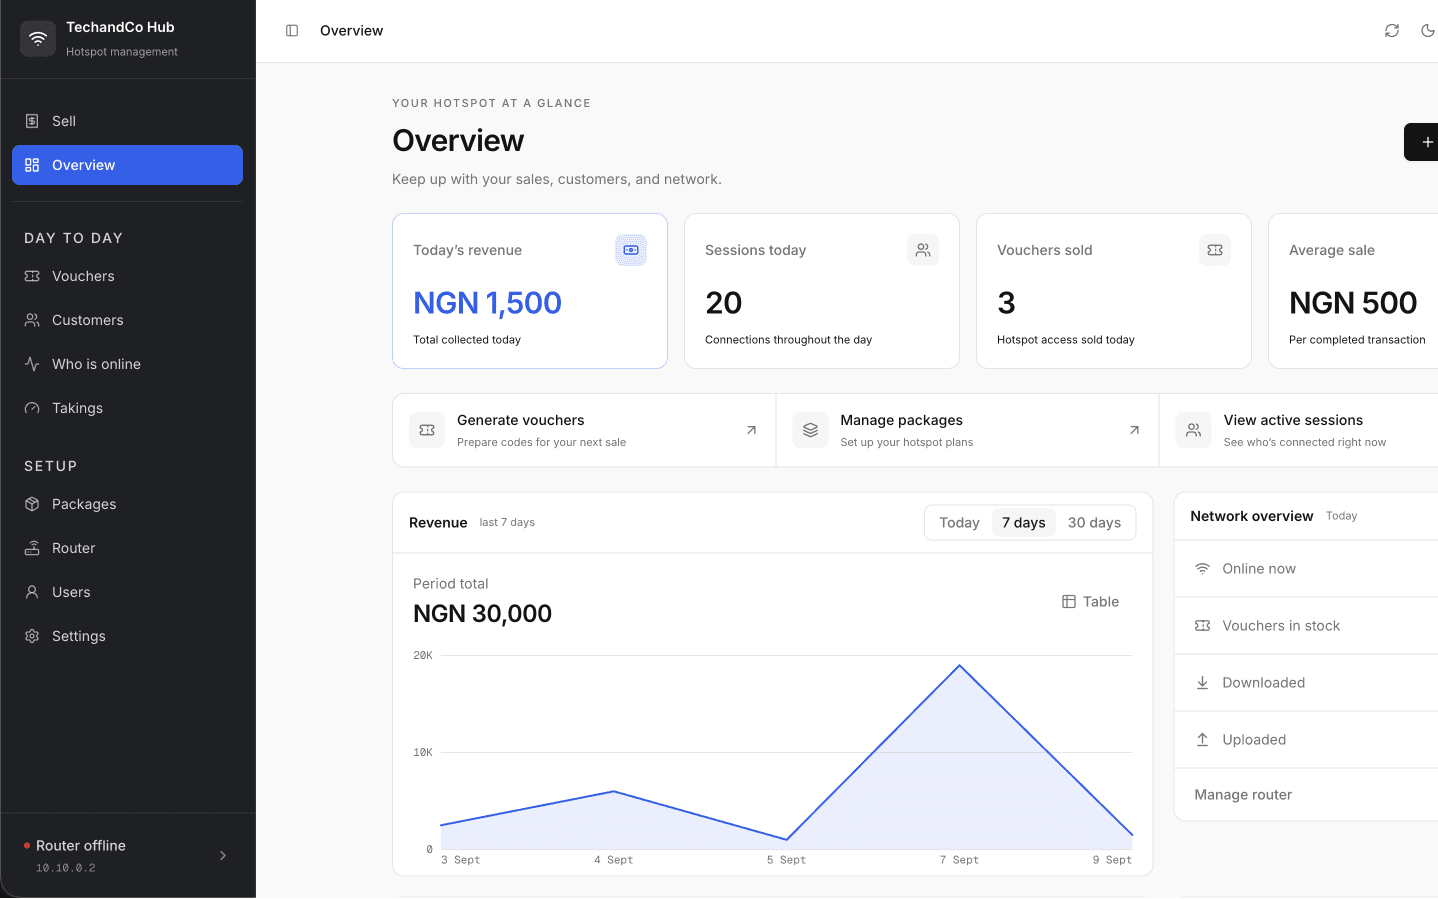
Task: Switch revenue range to Today
Action: 959,523
